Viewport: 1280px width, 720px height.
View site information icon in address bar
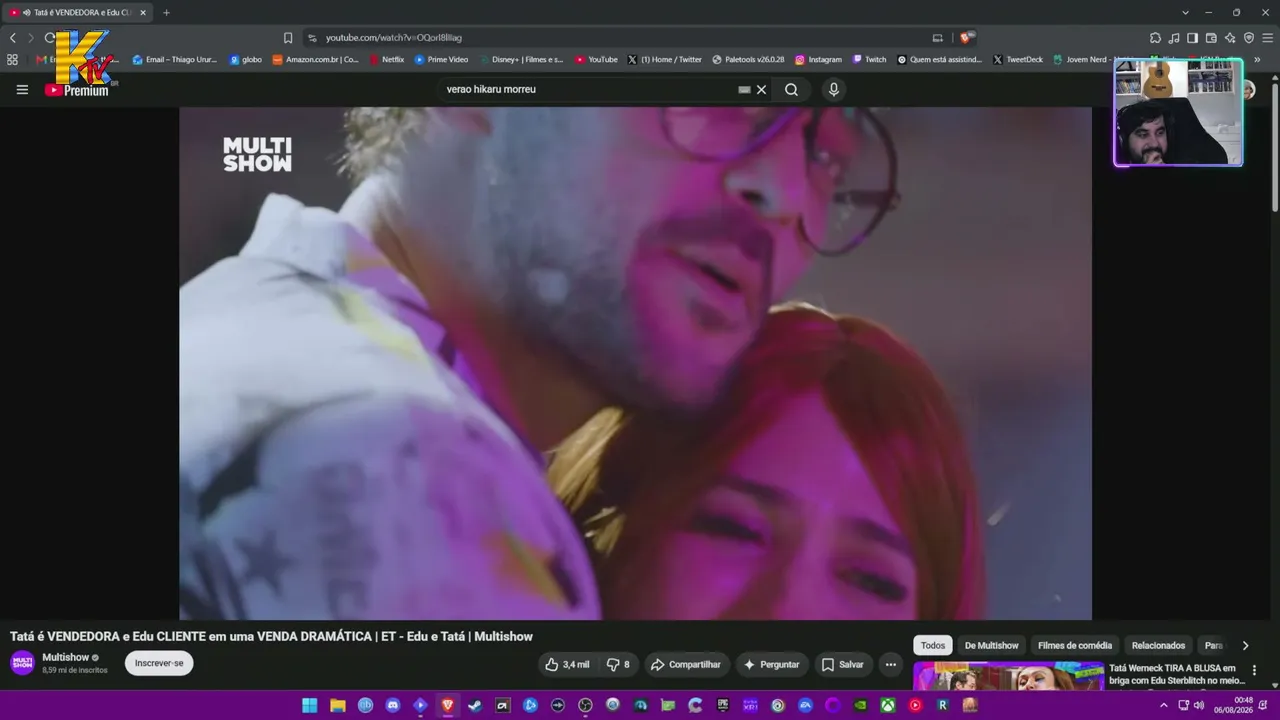pyautogui.click(x=312, y=37)
